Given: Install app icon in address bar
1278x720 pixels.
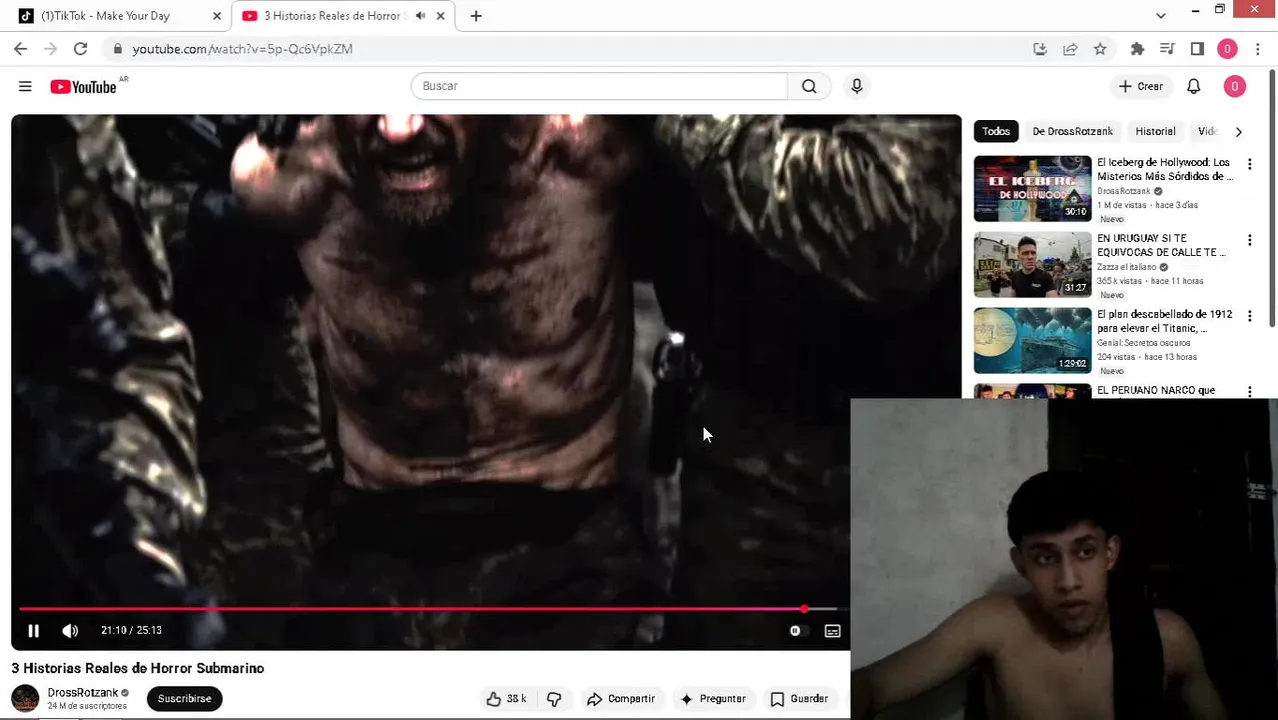Looking at the screenshot, I should coord(1040,49).
